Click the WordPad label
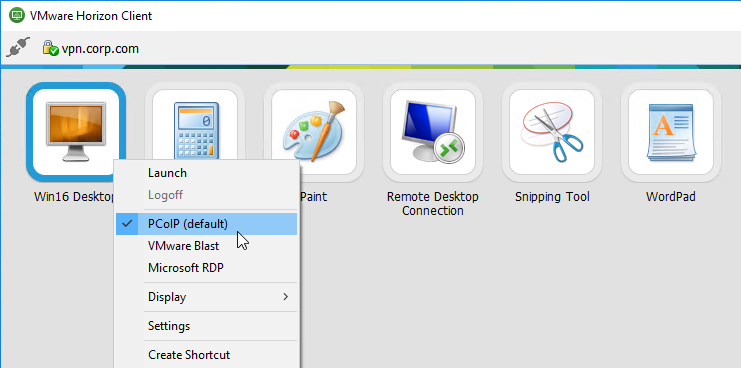This screenshot has width=741, height=368. [x=671, y=197]
